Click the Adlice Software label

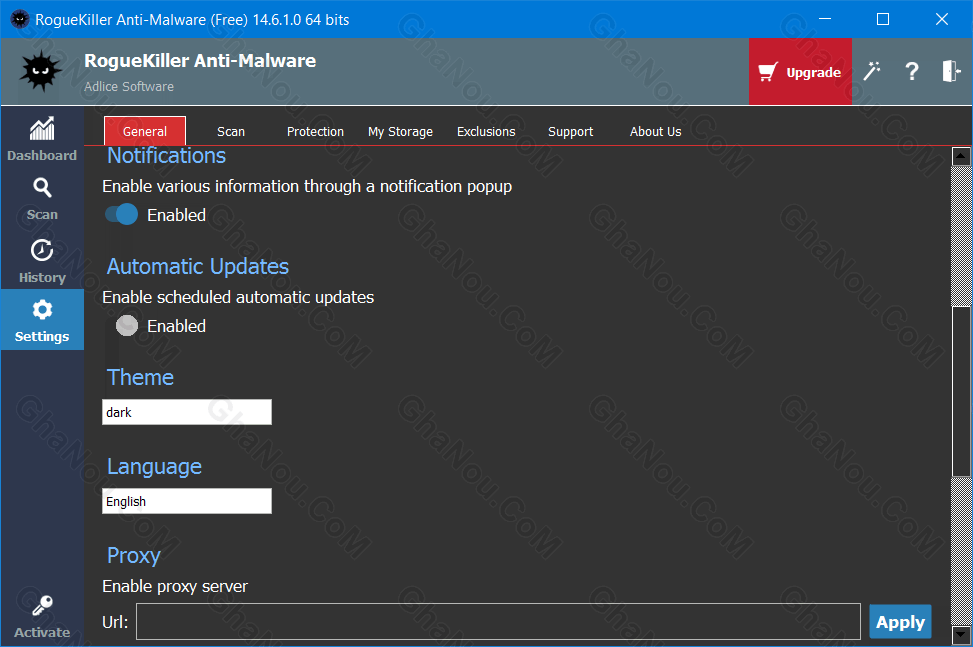coord(129,86)
